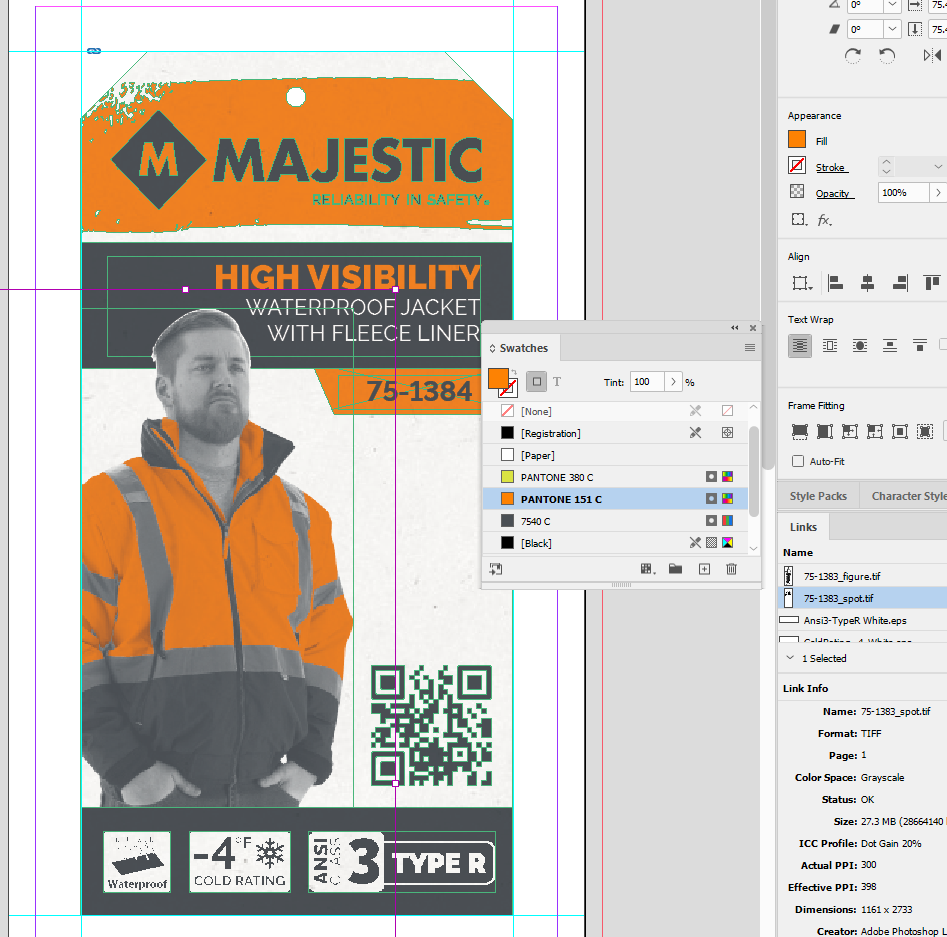Switch to the Character Styles tab
The height and width of the screenshot is (937, 947).
coord(908,496)
